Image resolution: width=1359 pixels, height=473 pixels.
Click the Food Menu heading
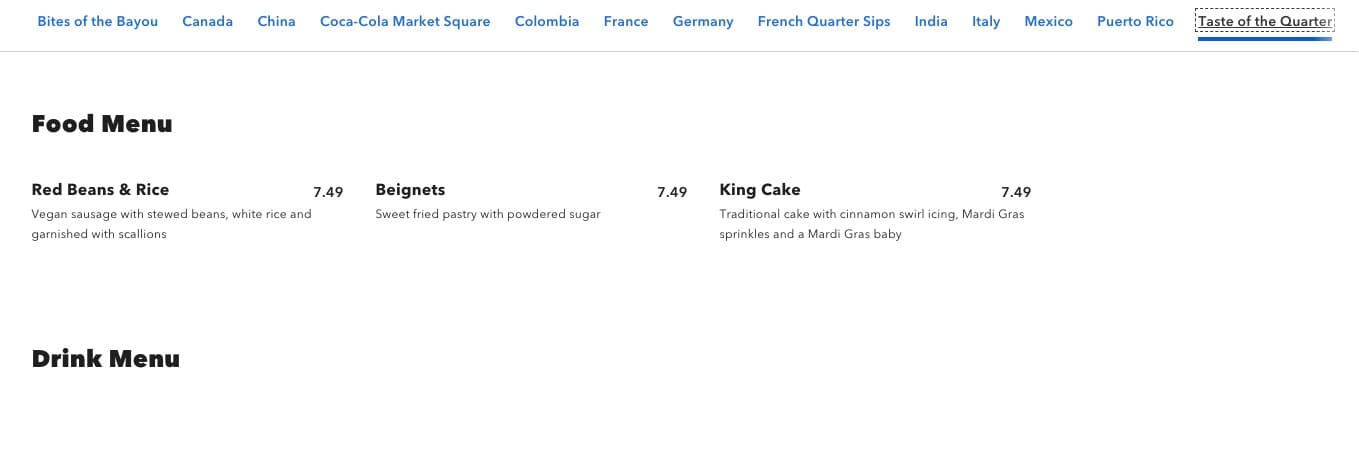pyautogui.click(x=102, y=124)
